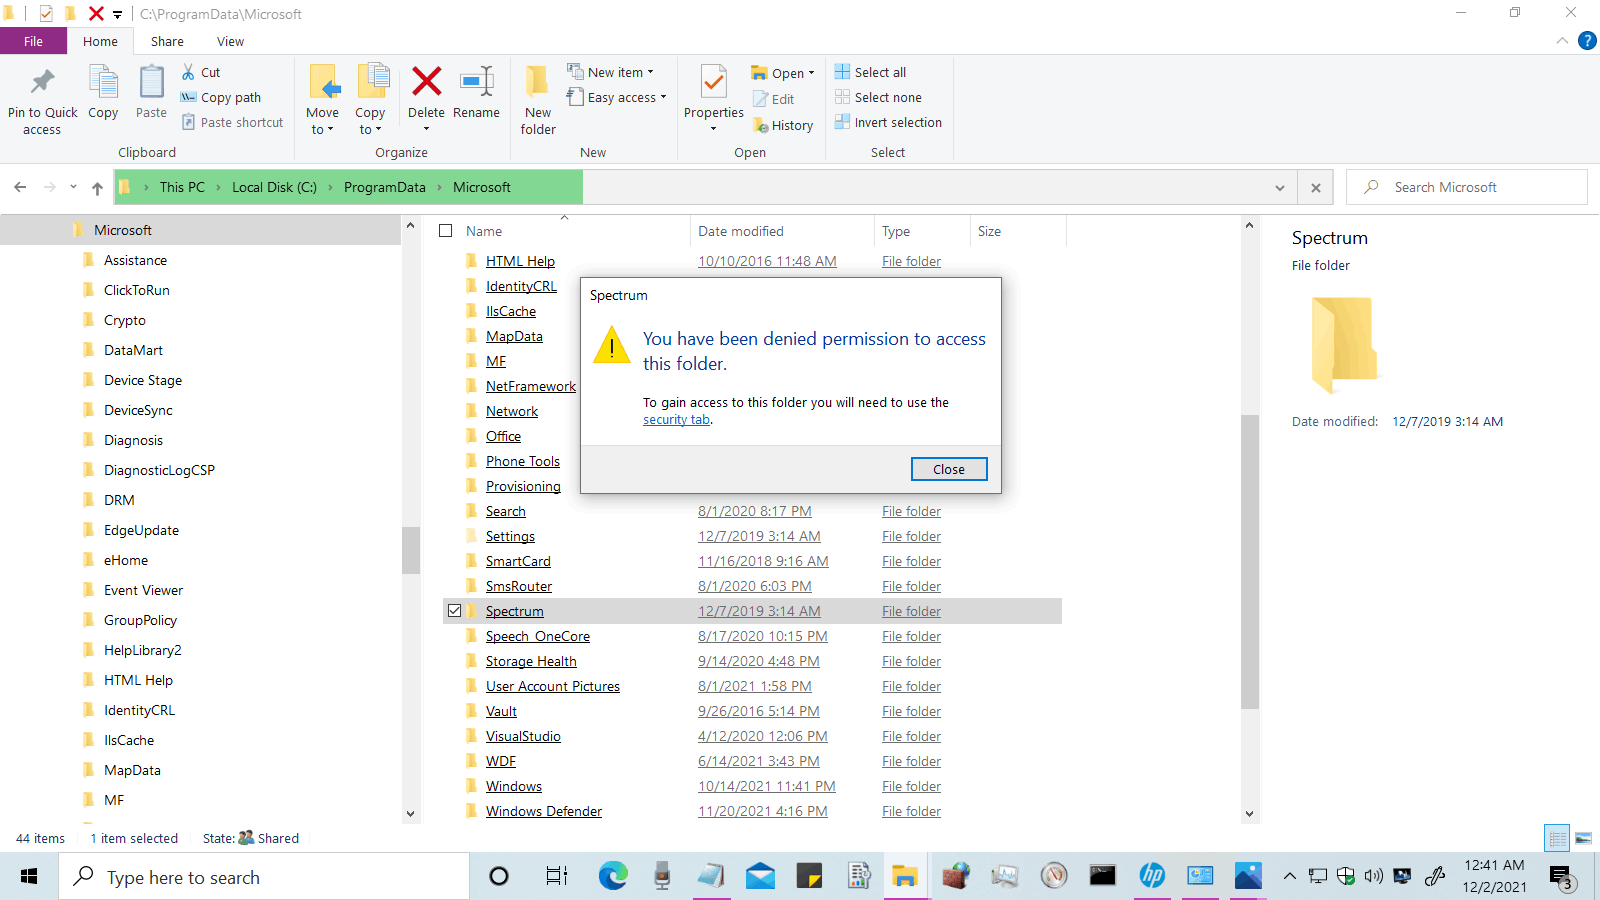Screen dimensions: 1600x900
Task: Cut the selected item with scissors
Action: [x=201, y=72]
